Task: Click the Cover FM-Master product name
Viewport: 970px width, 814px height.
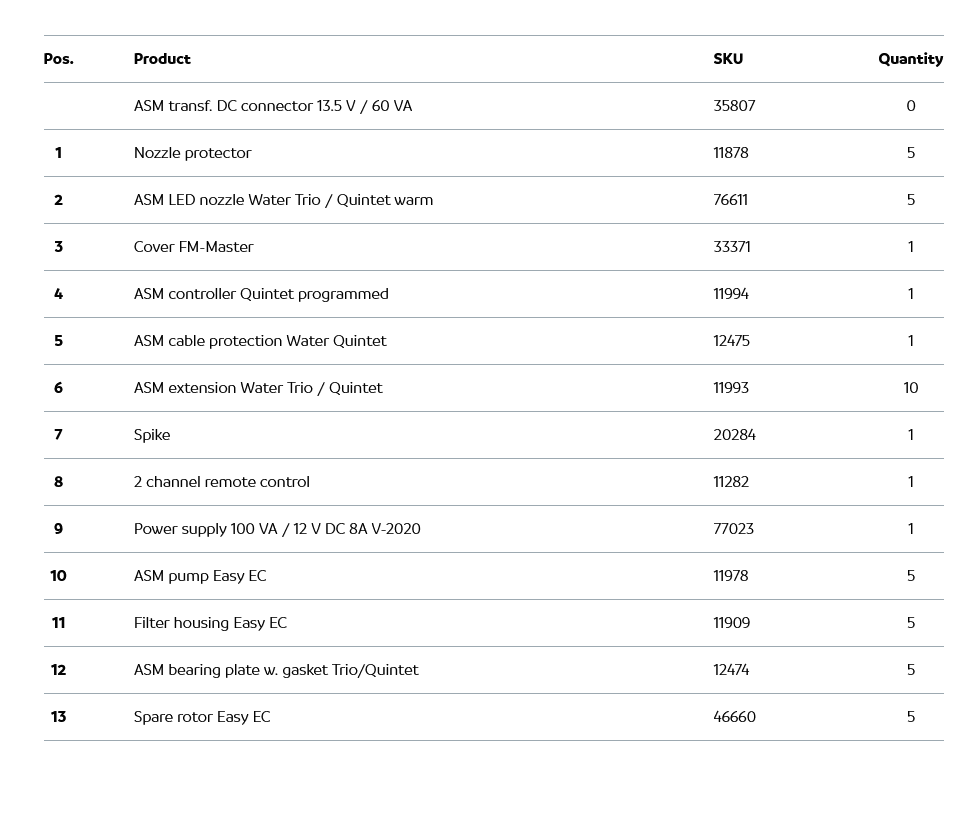Action: (x=193, y=247)
